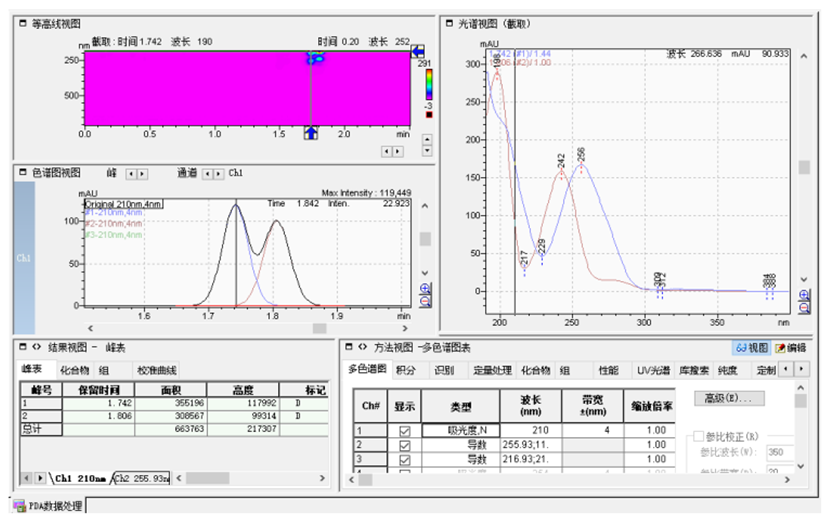Select the Ch2 255.93 sheet tab
This screenshot has width=830, height=530.
[142, 478]
